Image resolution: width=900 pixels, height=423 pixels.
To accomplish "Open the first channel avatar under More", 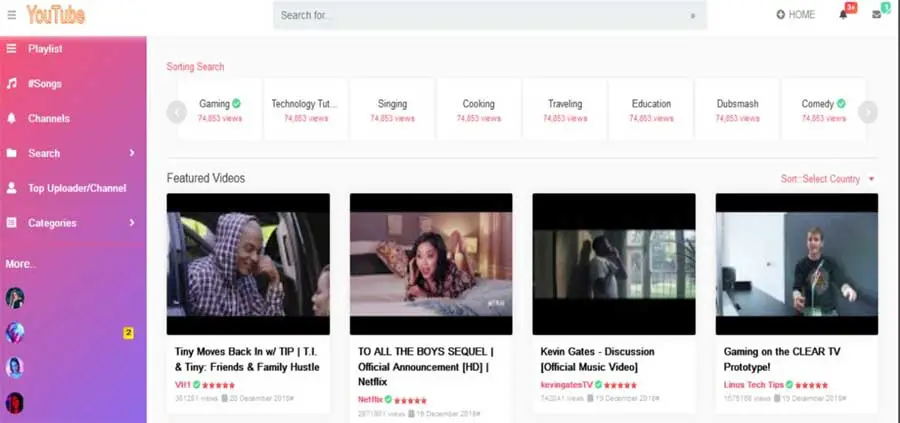I will [x=15, y=298].
